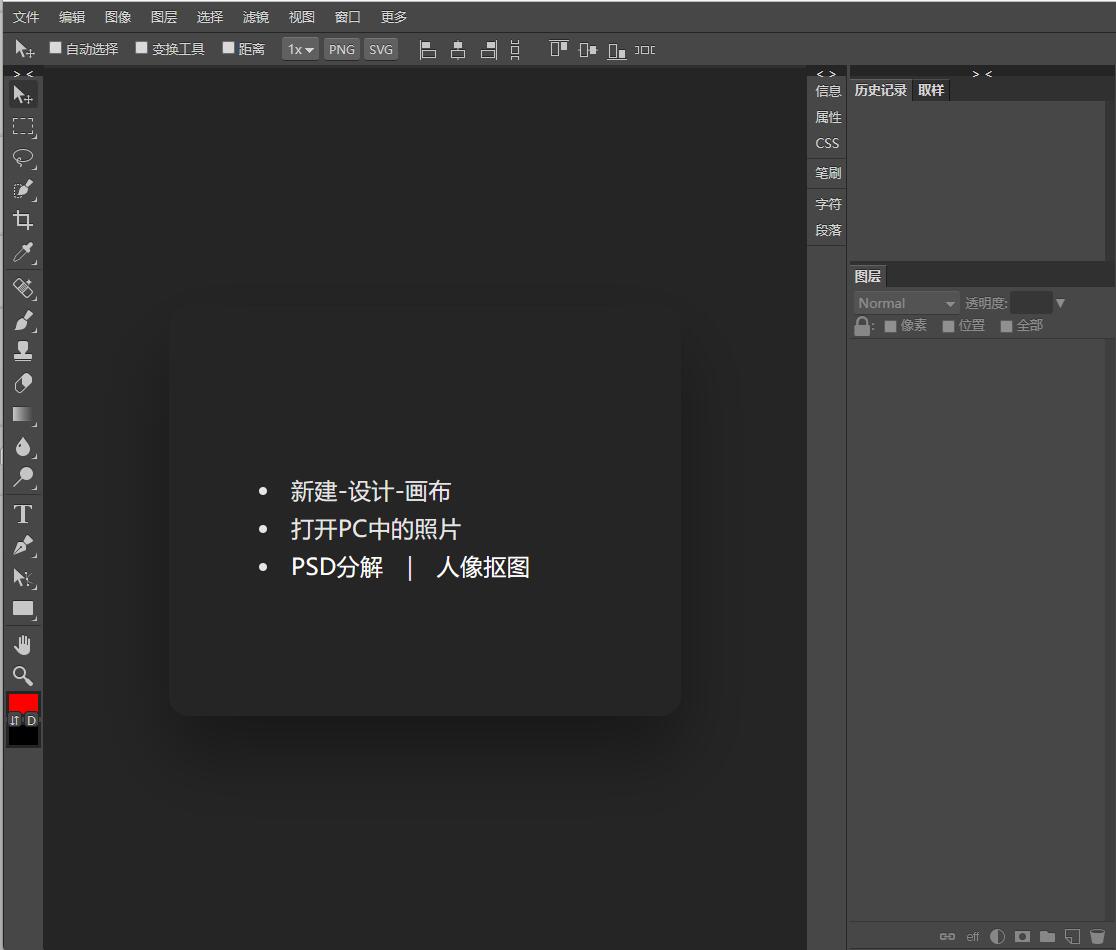This screenshot has height=950, width=1116.
Task: Select the Hand tool
Action: click(x=22, y=644)
